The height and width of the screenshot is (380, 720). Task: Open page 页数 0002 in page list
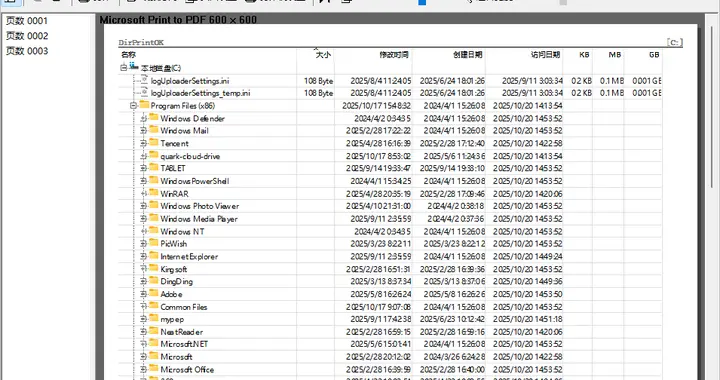pos(27,36)
